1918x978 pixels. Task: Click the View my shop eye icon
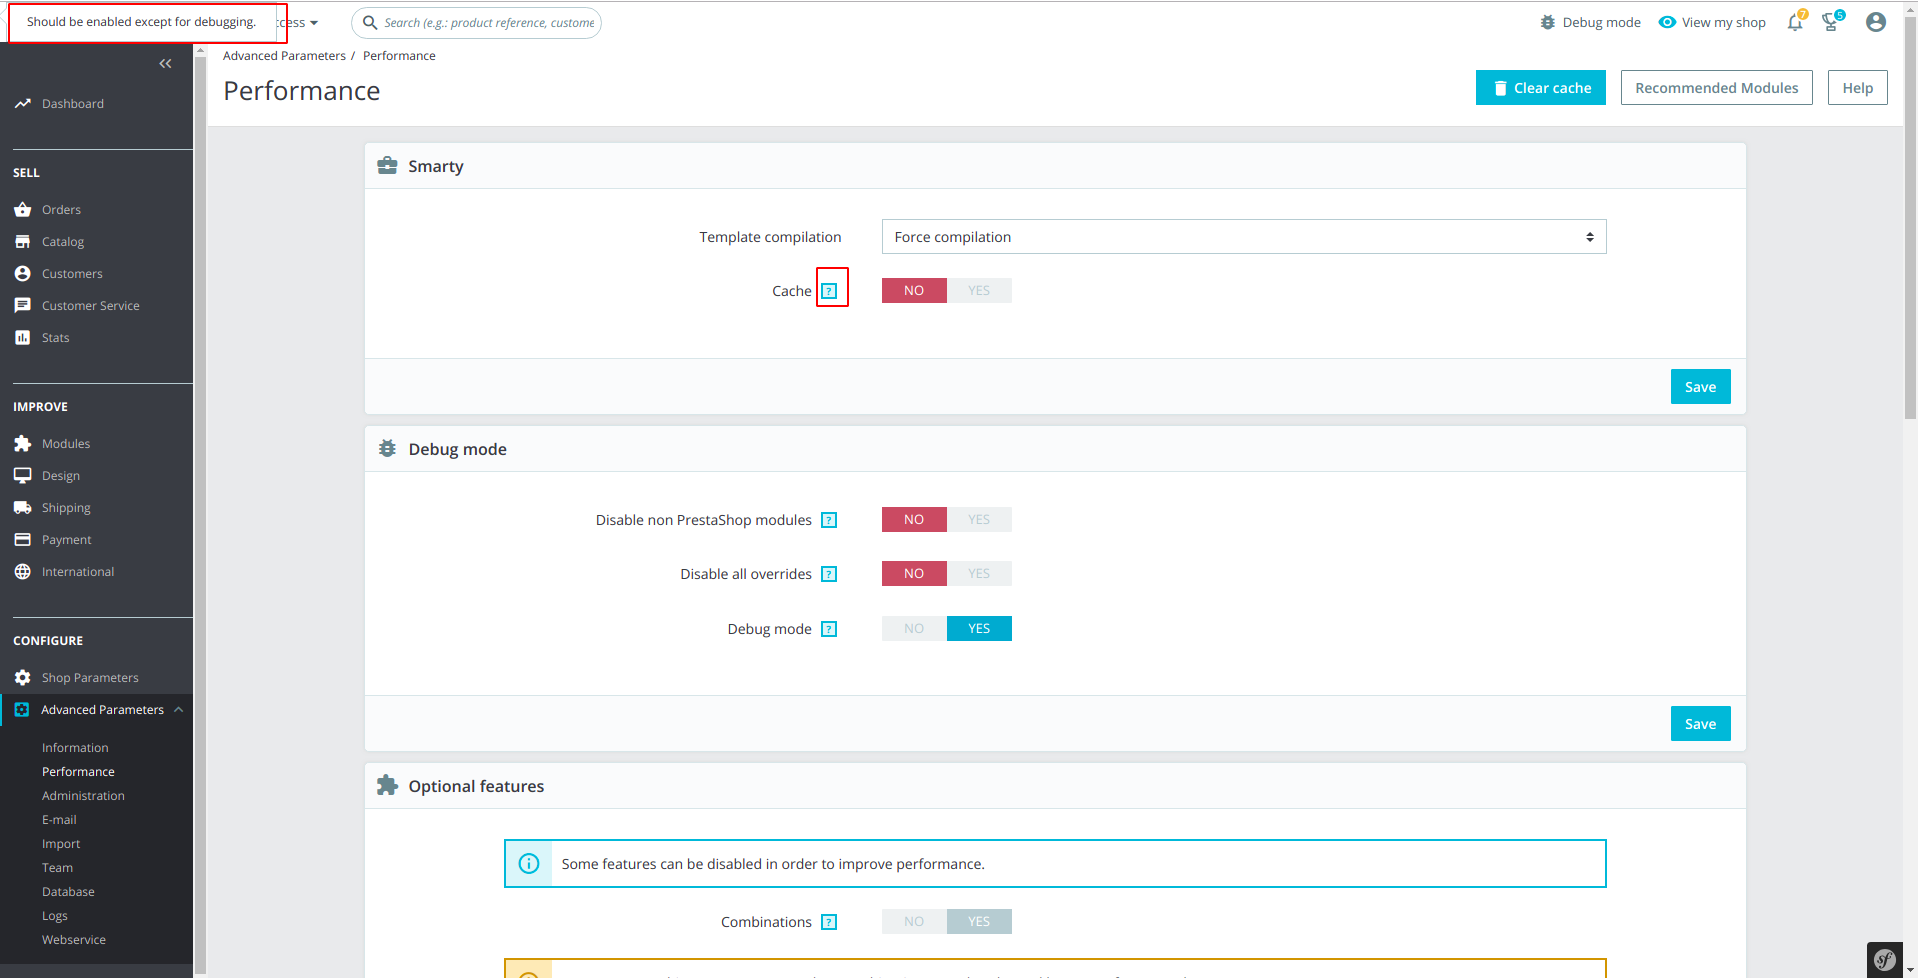1667,22
